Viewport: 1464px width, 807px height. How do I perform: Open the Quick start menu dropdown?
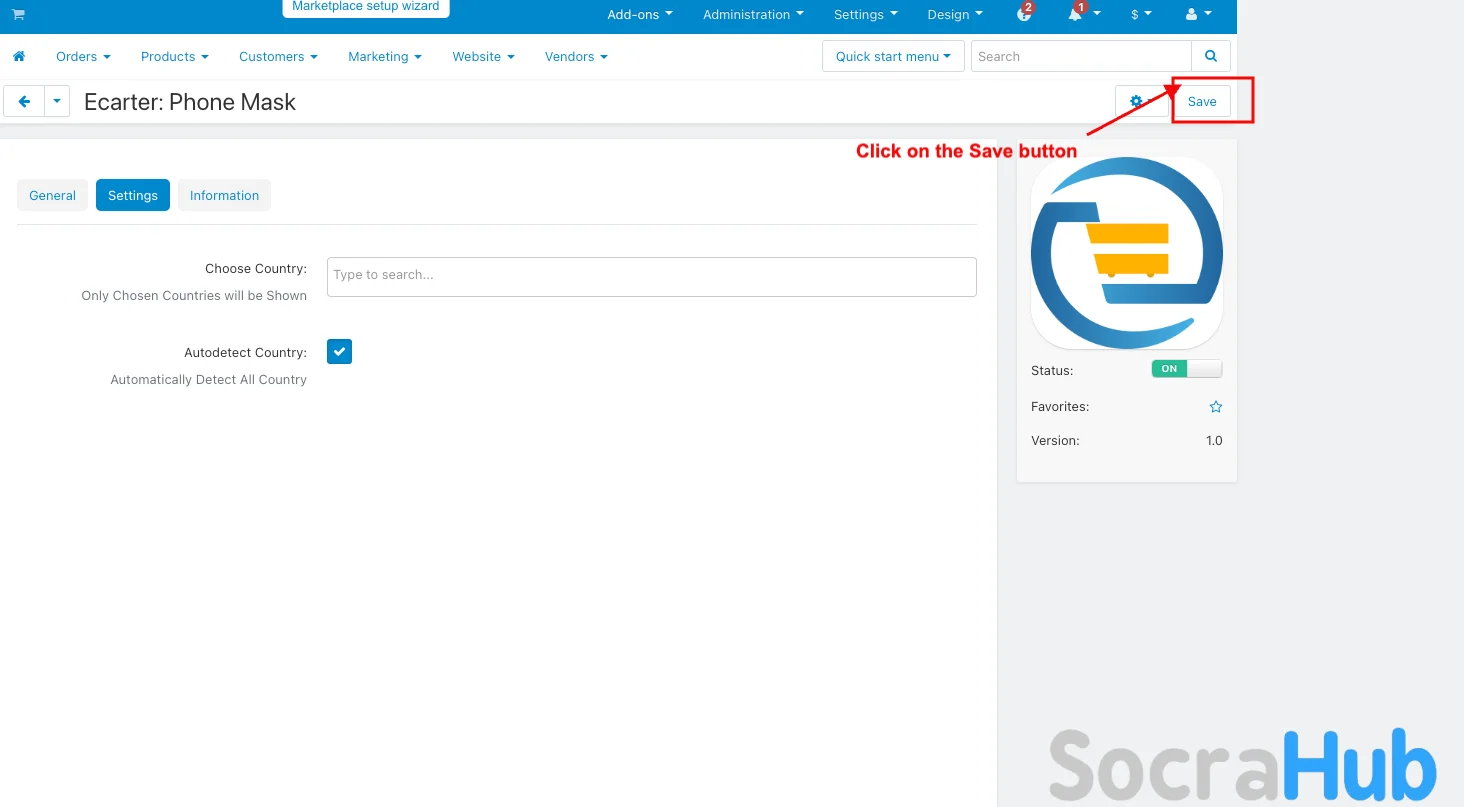tap(893, 56)
